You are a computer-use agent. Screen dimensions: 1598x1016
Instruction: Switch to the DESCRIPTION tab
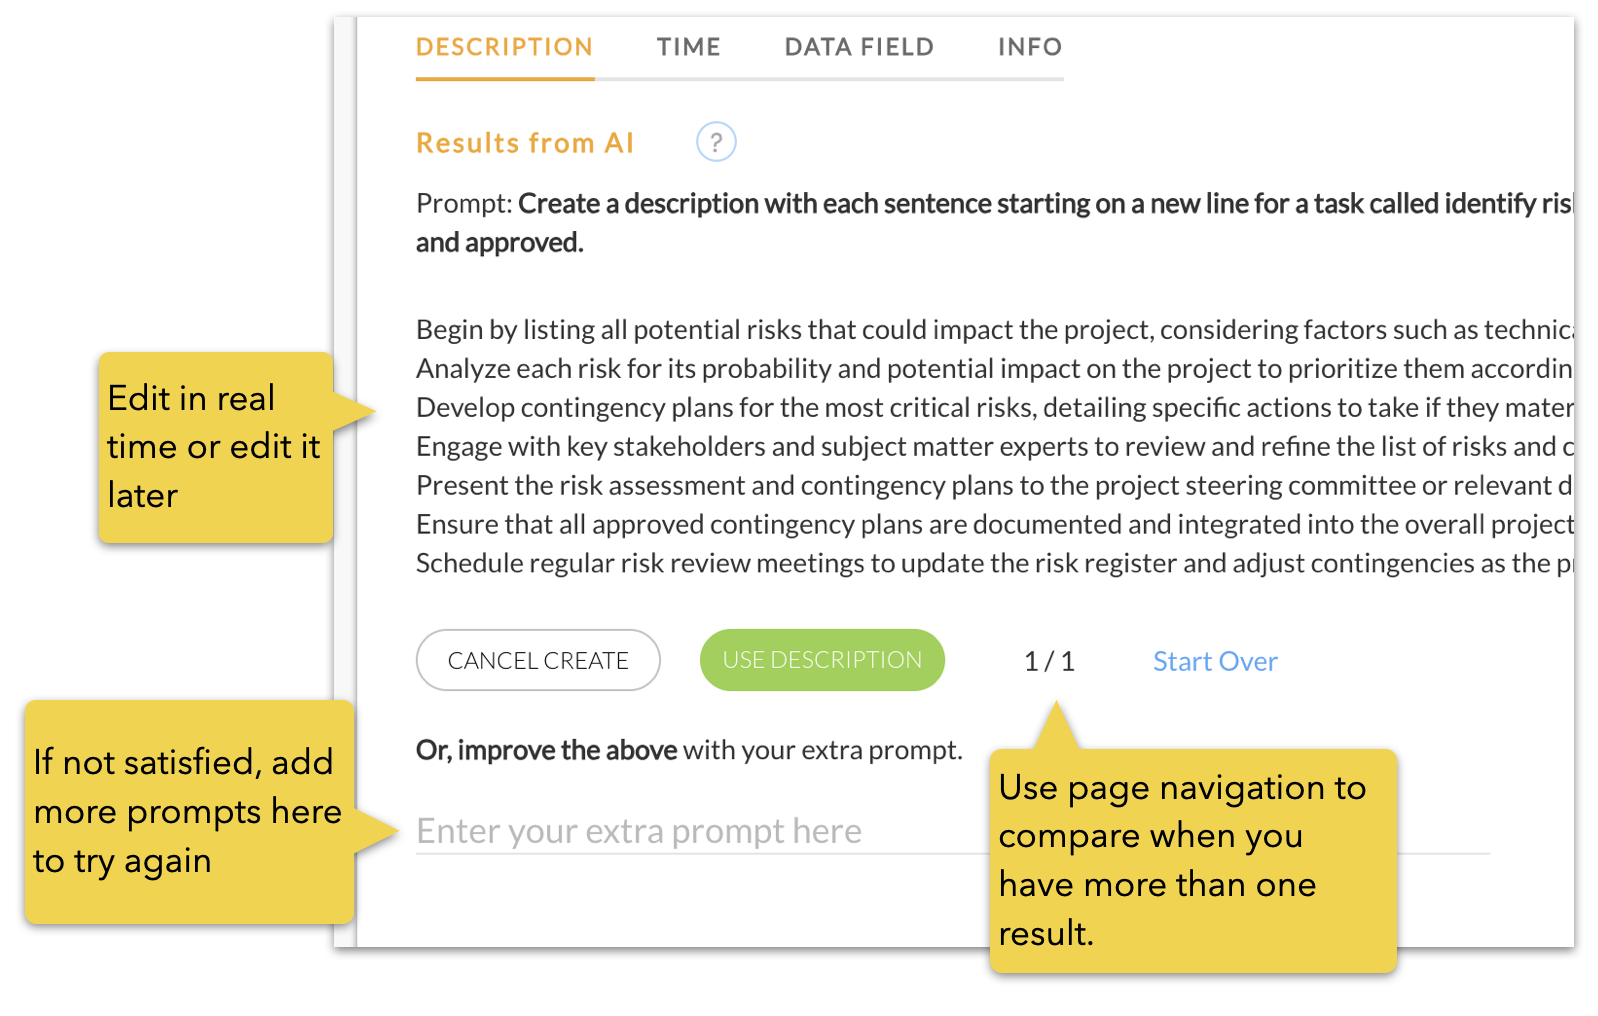[x=504, y=47]
